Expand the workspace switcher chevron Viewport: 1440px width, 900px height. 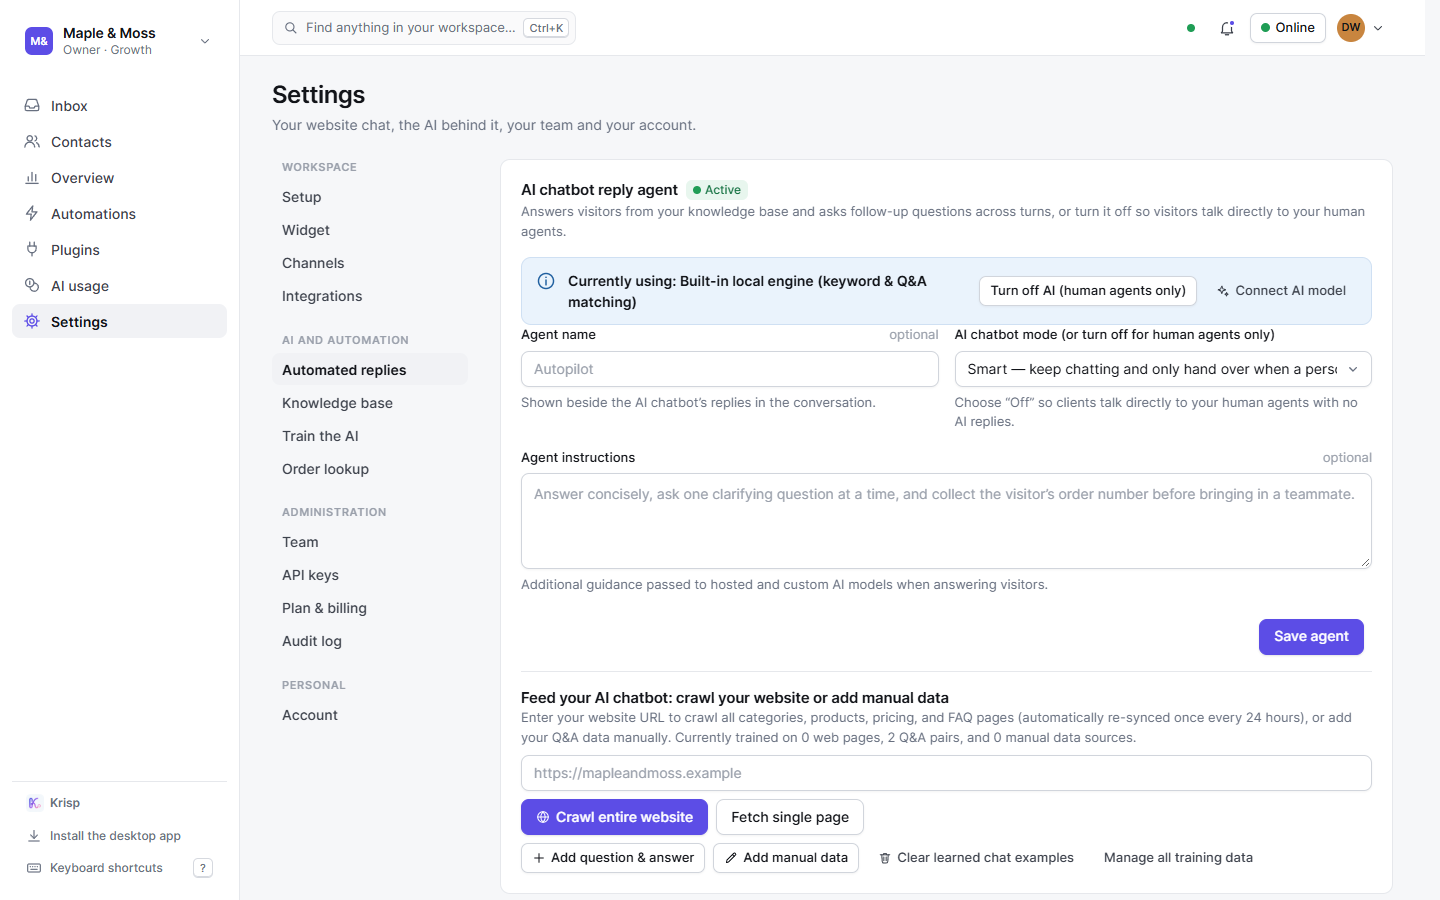click(205, 41)
